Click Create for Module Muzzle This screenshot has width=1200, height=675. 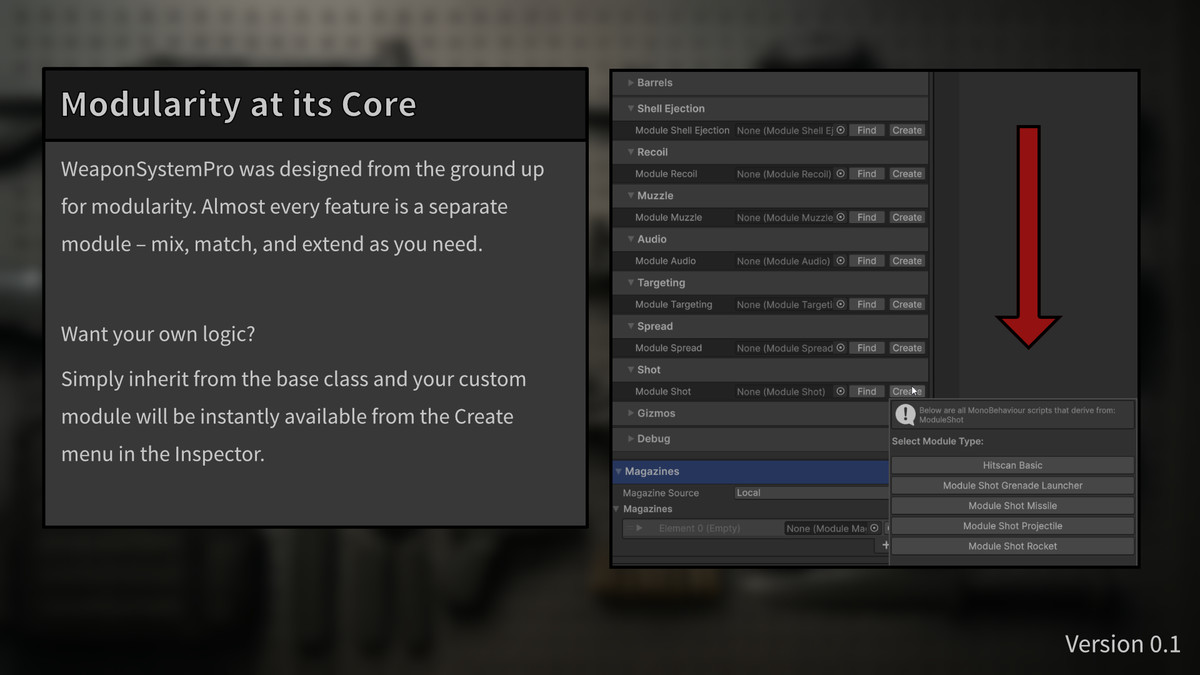tap(907, 217)
